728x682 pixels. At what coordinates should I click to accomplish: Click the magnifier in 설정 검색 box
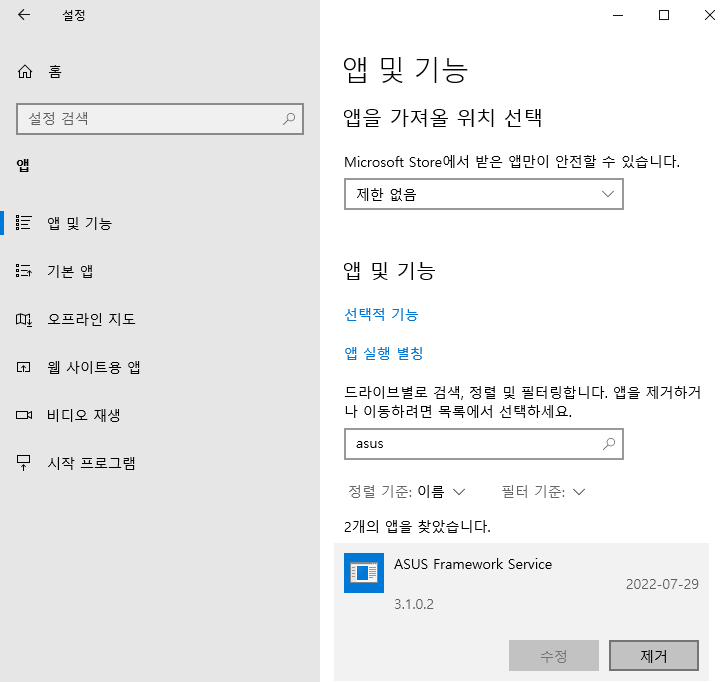[289, 119]
